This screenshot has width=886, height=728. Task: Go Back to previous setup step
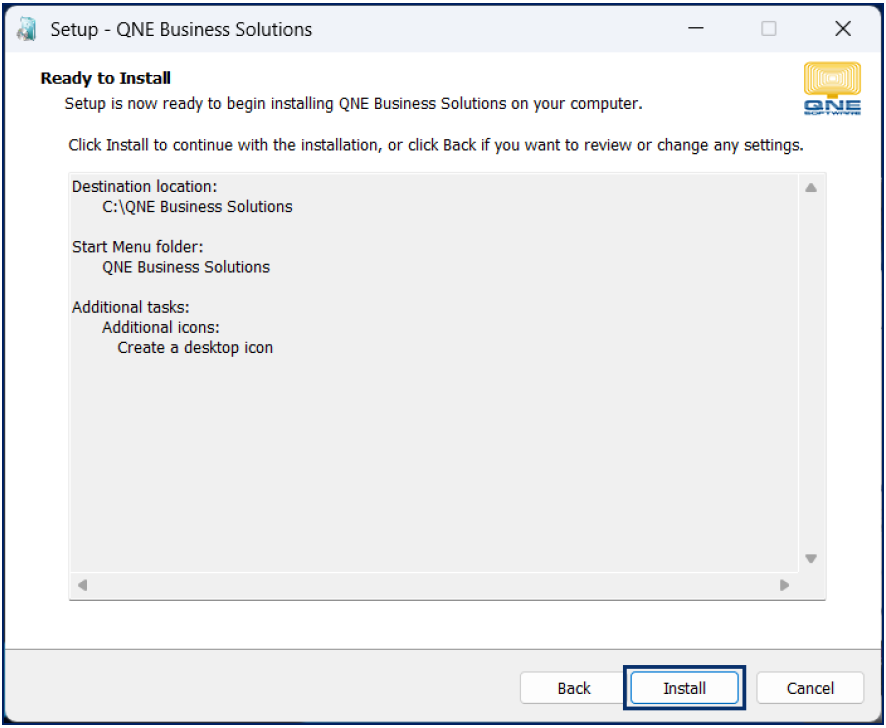point(574,688)
